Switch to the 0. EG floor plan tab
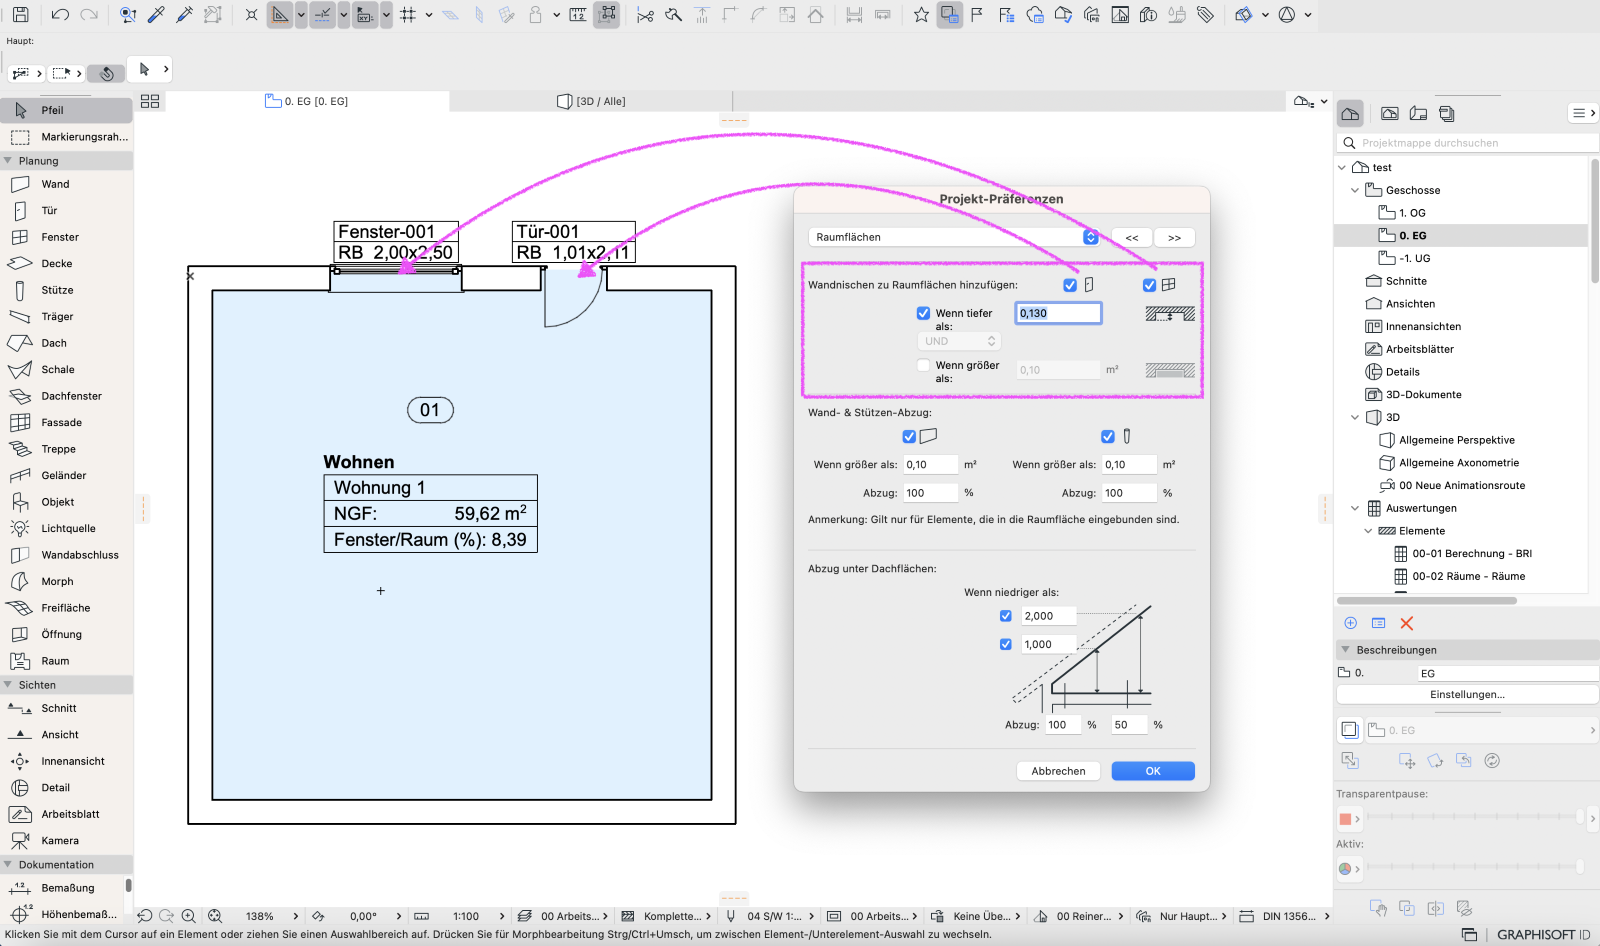1600x946 pixels. coord(307,101)
